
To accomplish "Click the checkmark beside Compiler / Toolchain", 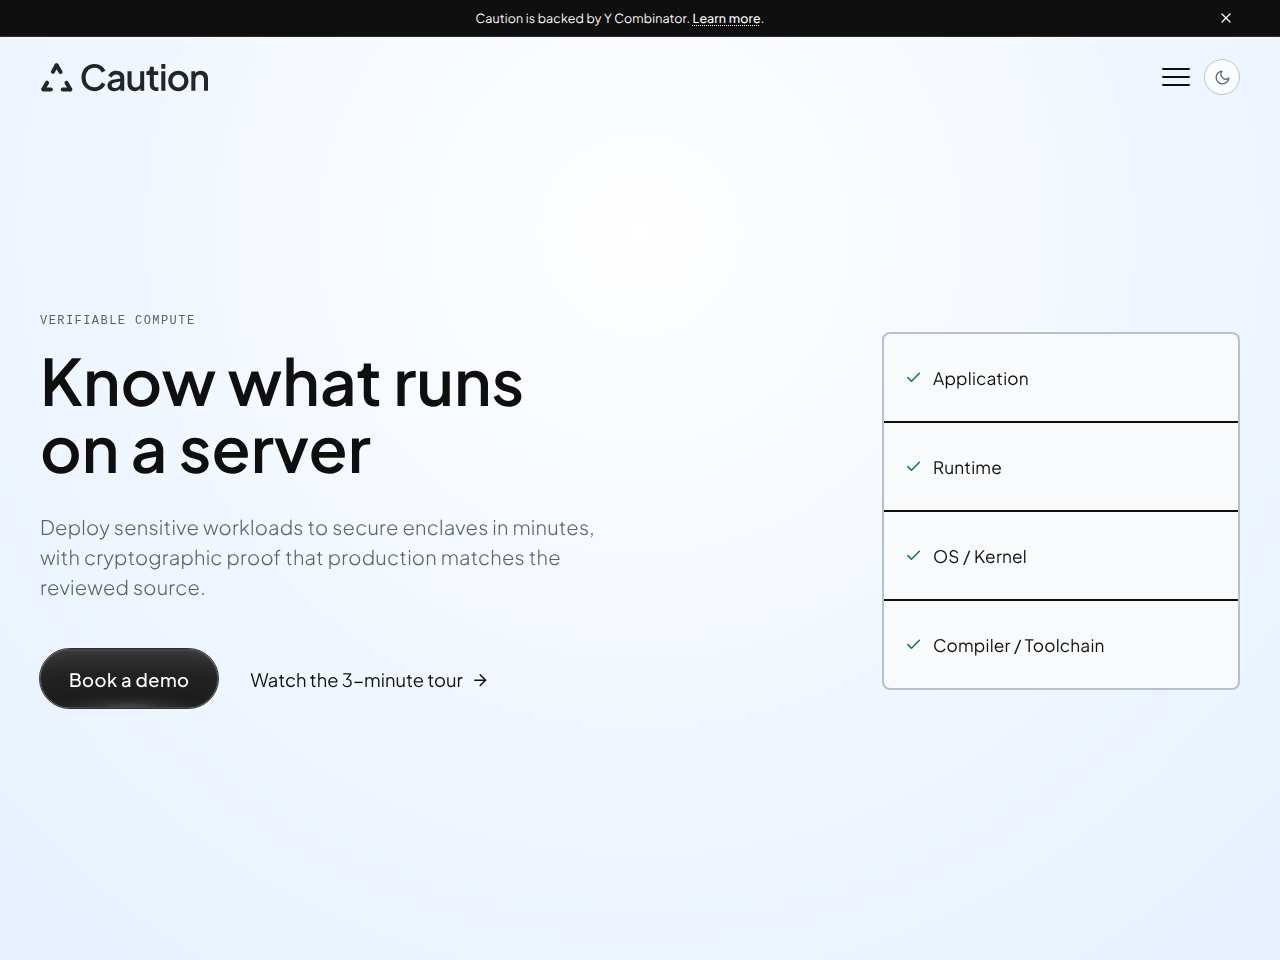I will [x=913, y=645].
